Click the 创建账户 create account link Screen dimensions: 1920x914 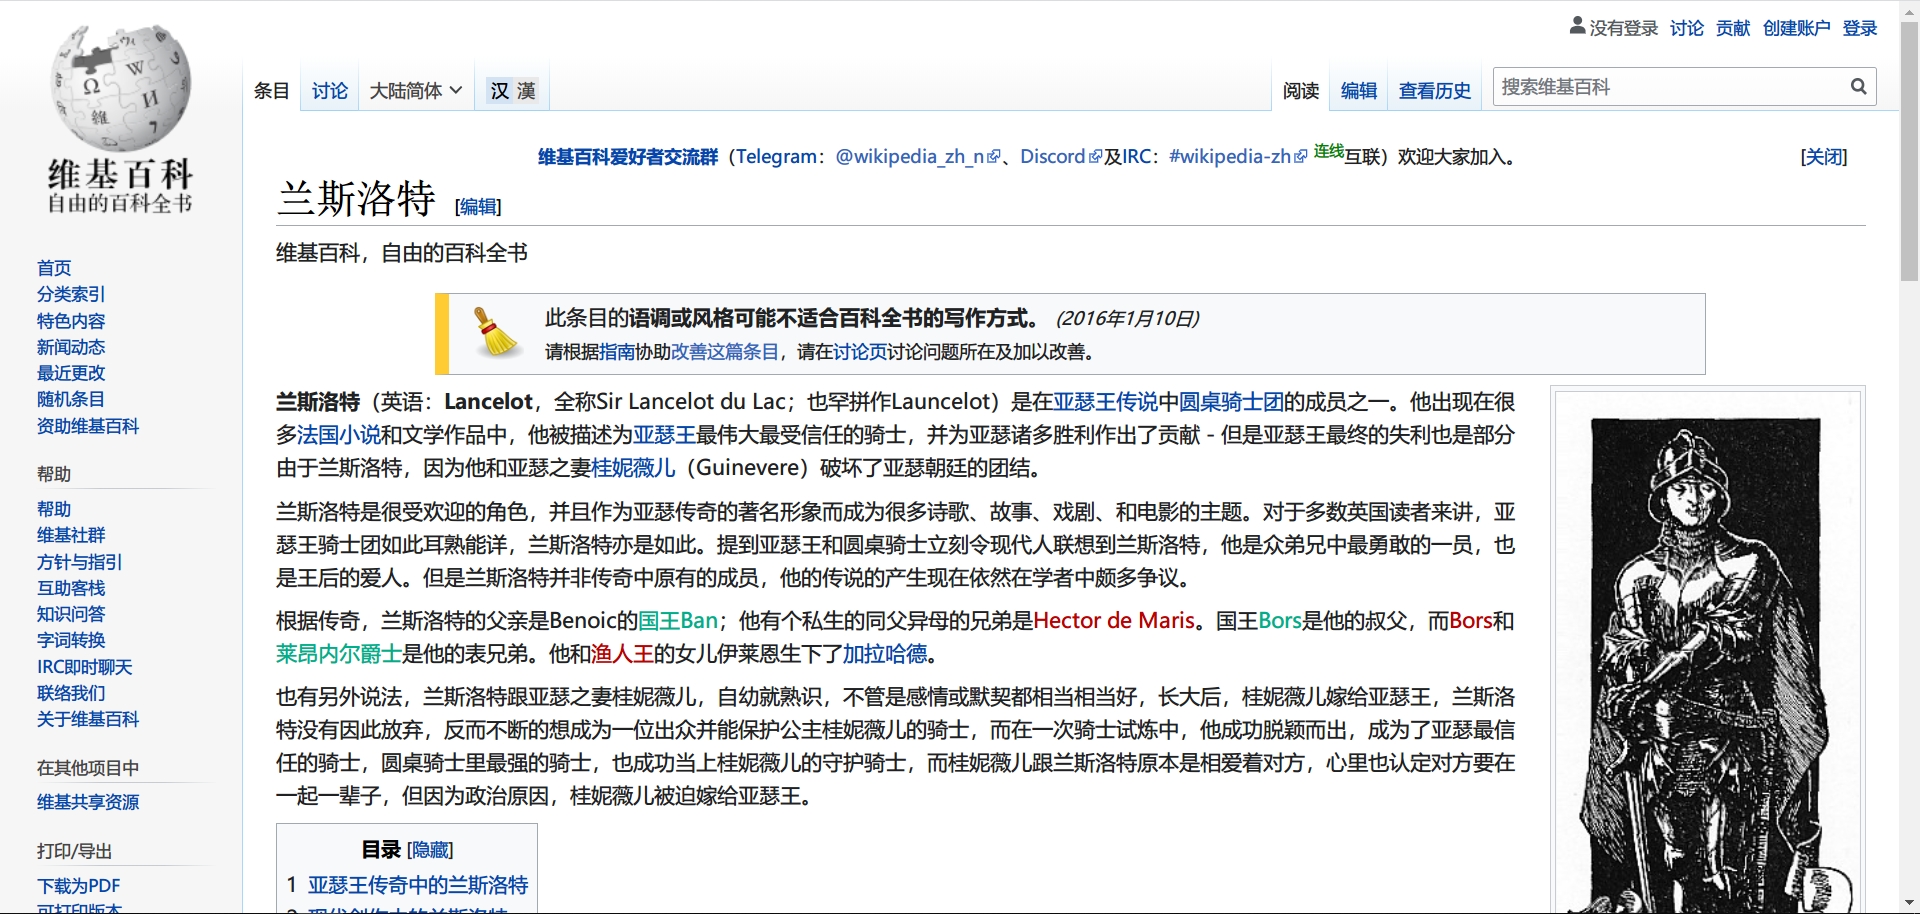(x=1796, y=28)
